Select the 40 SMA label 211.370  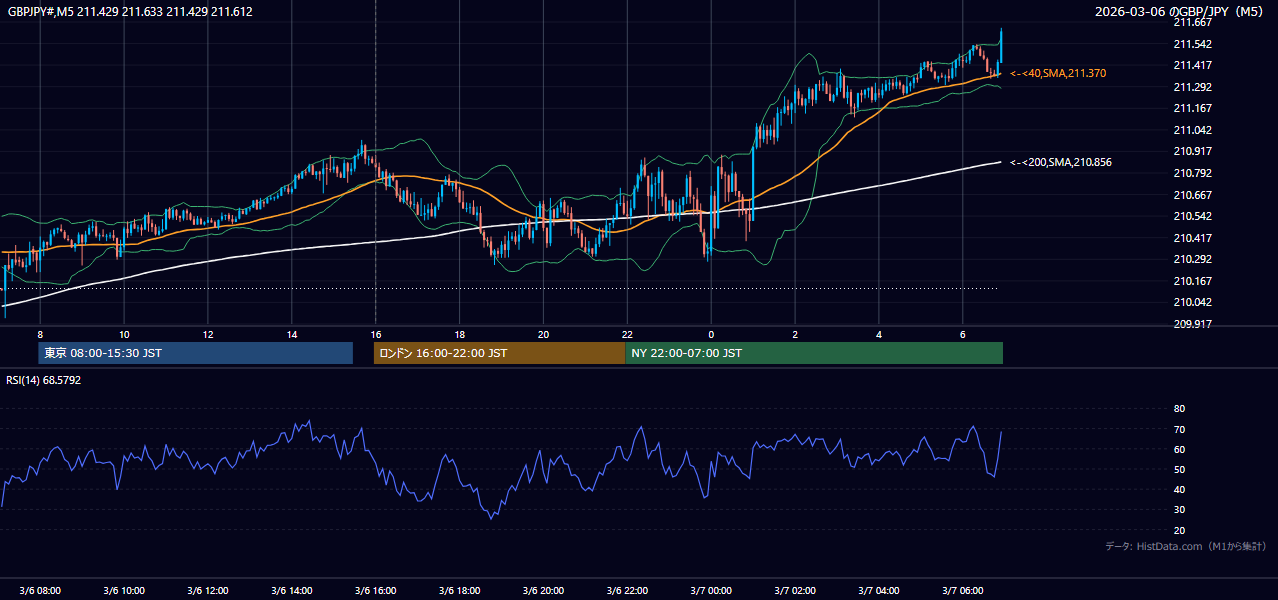1058,74
